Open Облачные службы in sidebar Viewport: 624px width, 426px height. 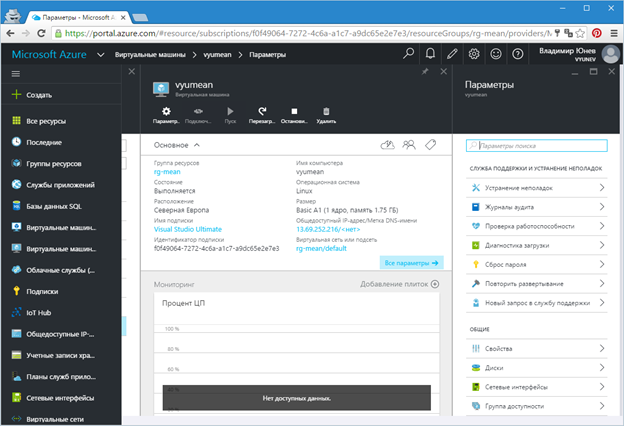(x=61, y=270)
